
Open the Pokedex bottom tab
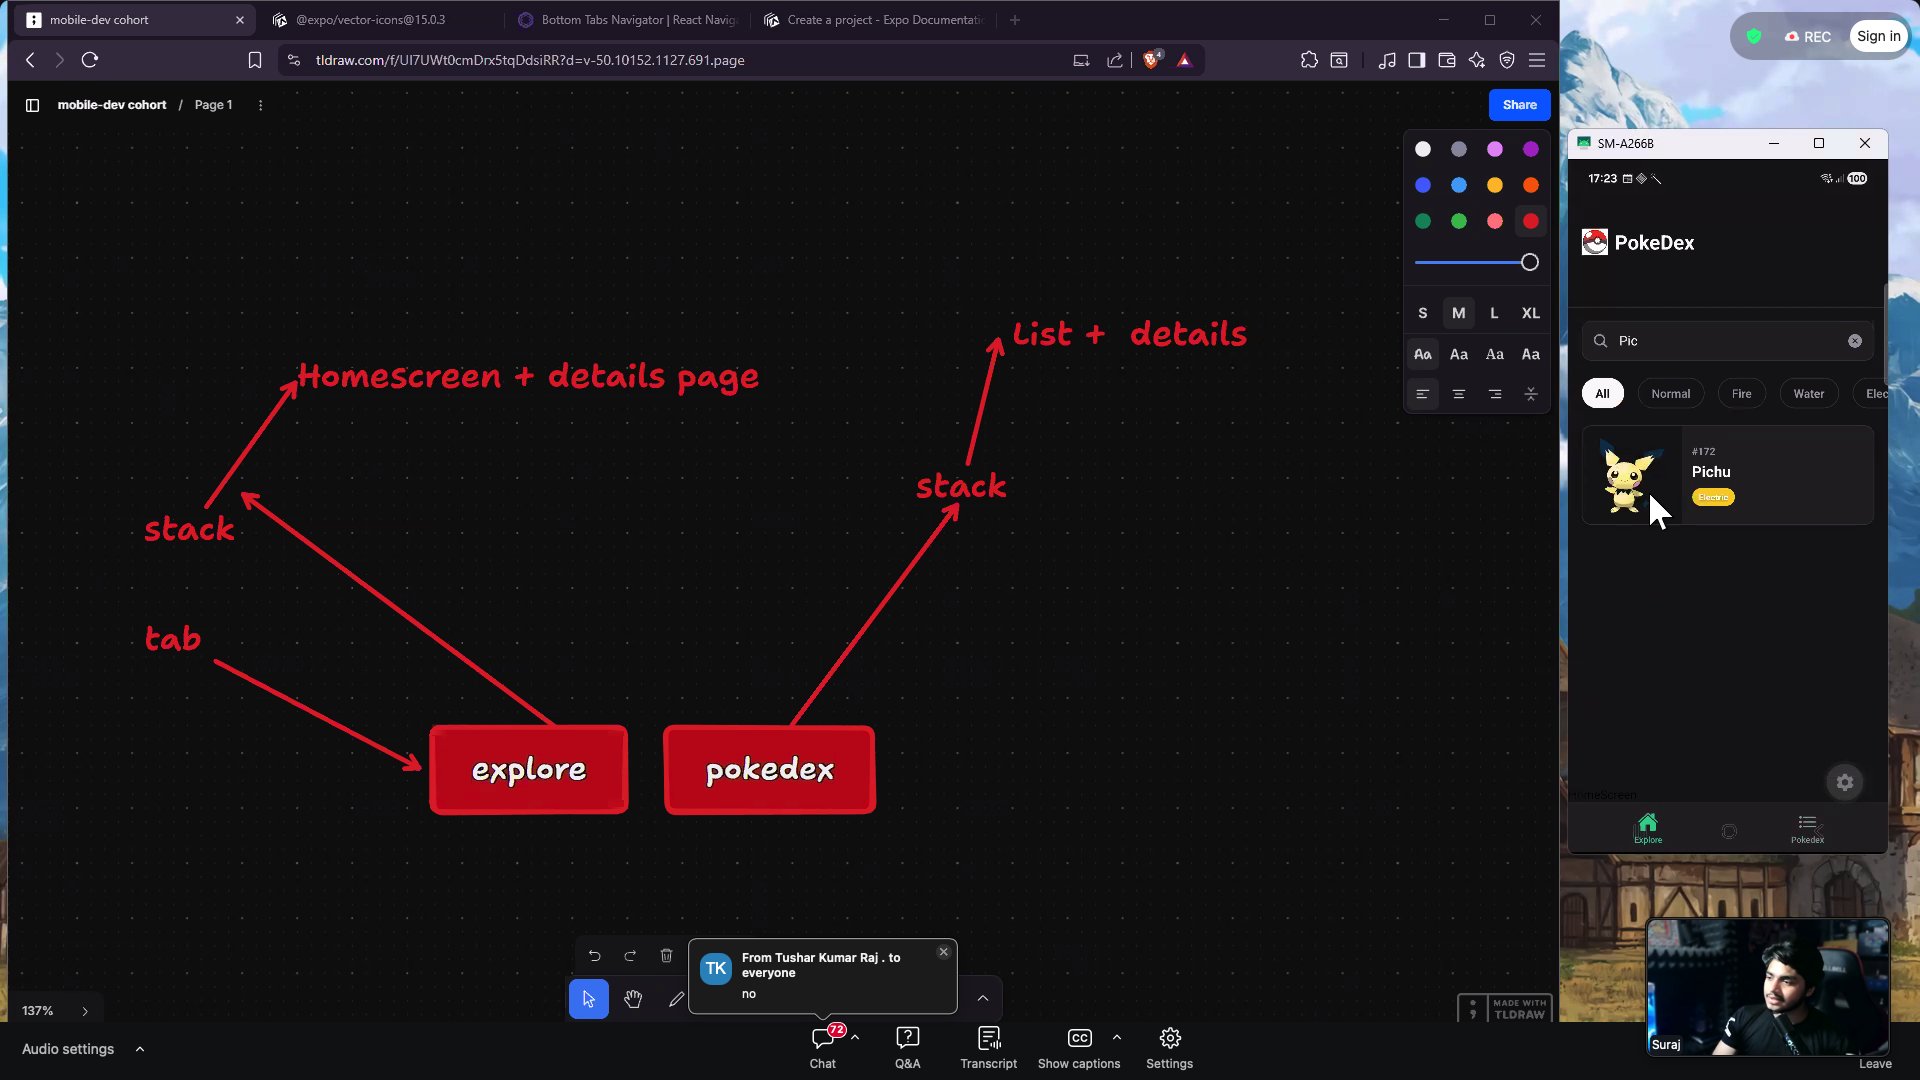(x=1807, y=828)
